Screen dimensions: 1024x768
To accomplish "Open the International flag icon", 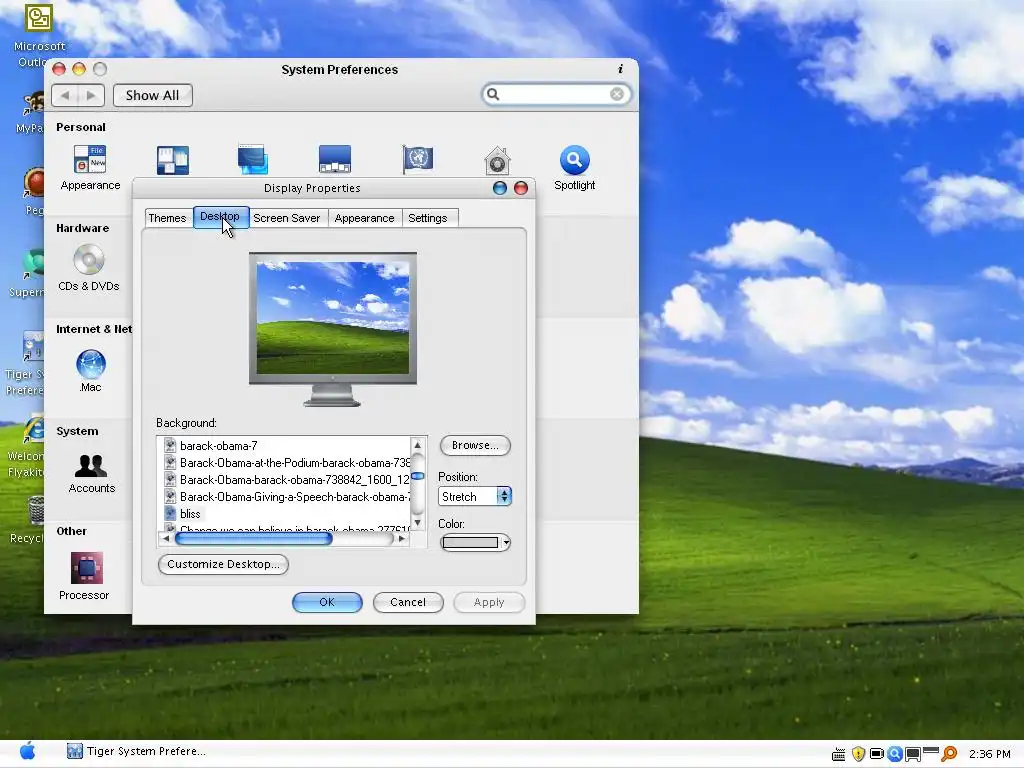I will pyautogui.click(x=417, y=159).
